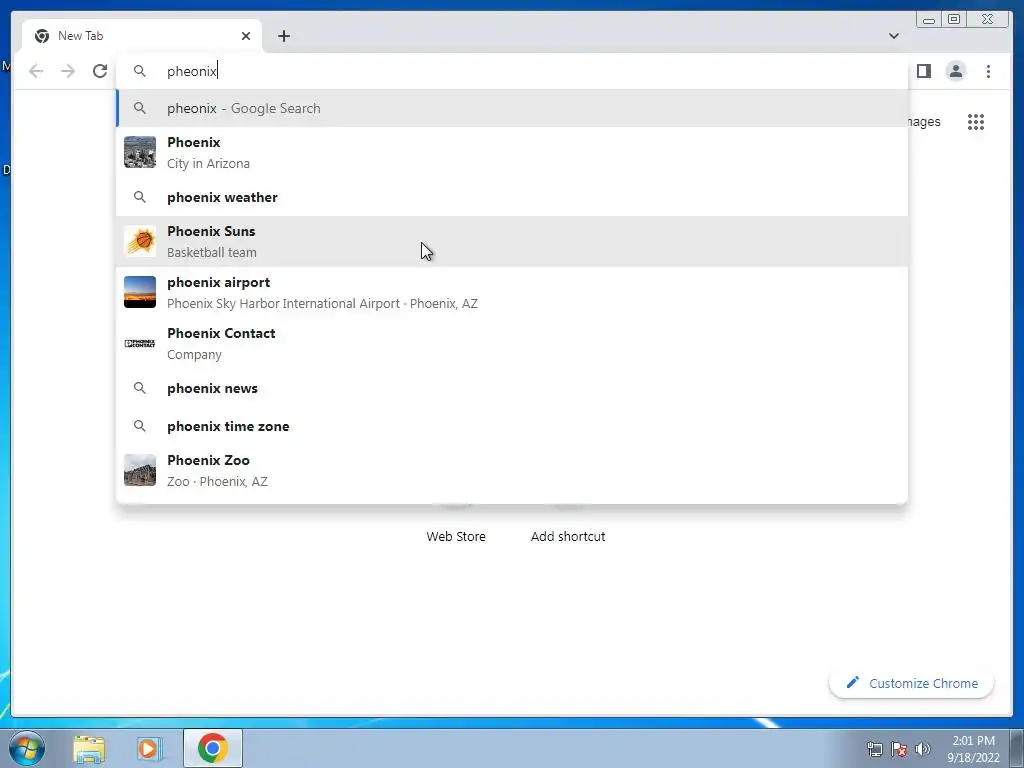Pick the phoenix weather suggestion
The height and width of the screenshot is (768, 1024).
(x=512, y=197)
